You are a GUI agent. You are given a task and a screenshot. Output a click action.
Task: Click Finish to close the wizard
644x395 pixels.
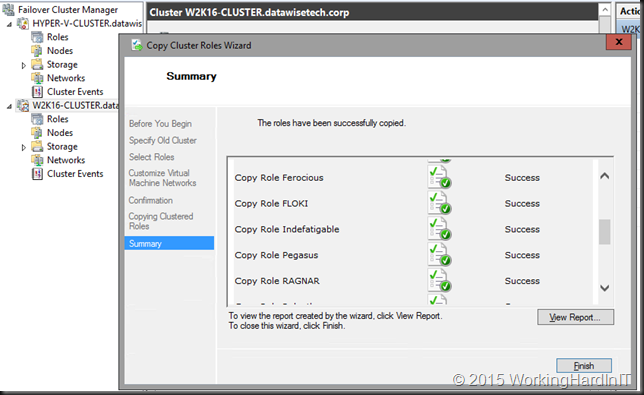(x=584, y=365)
